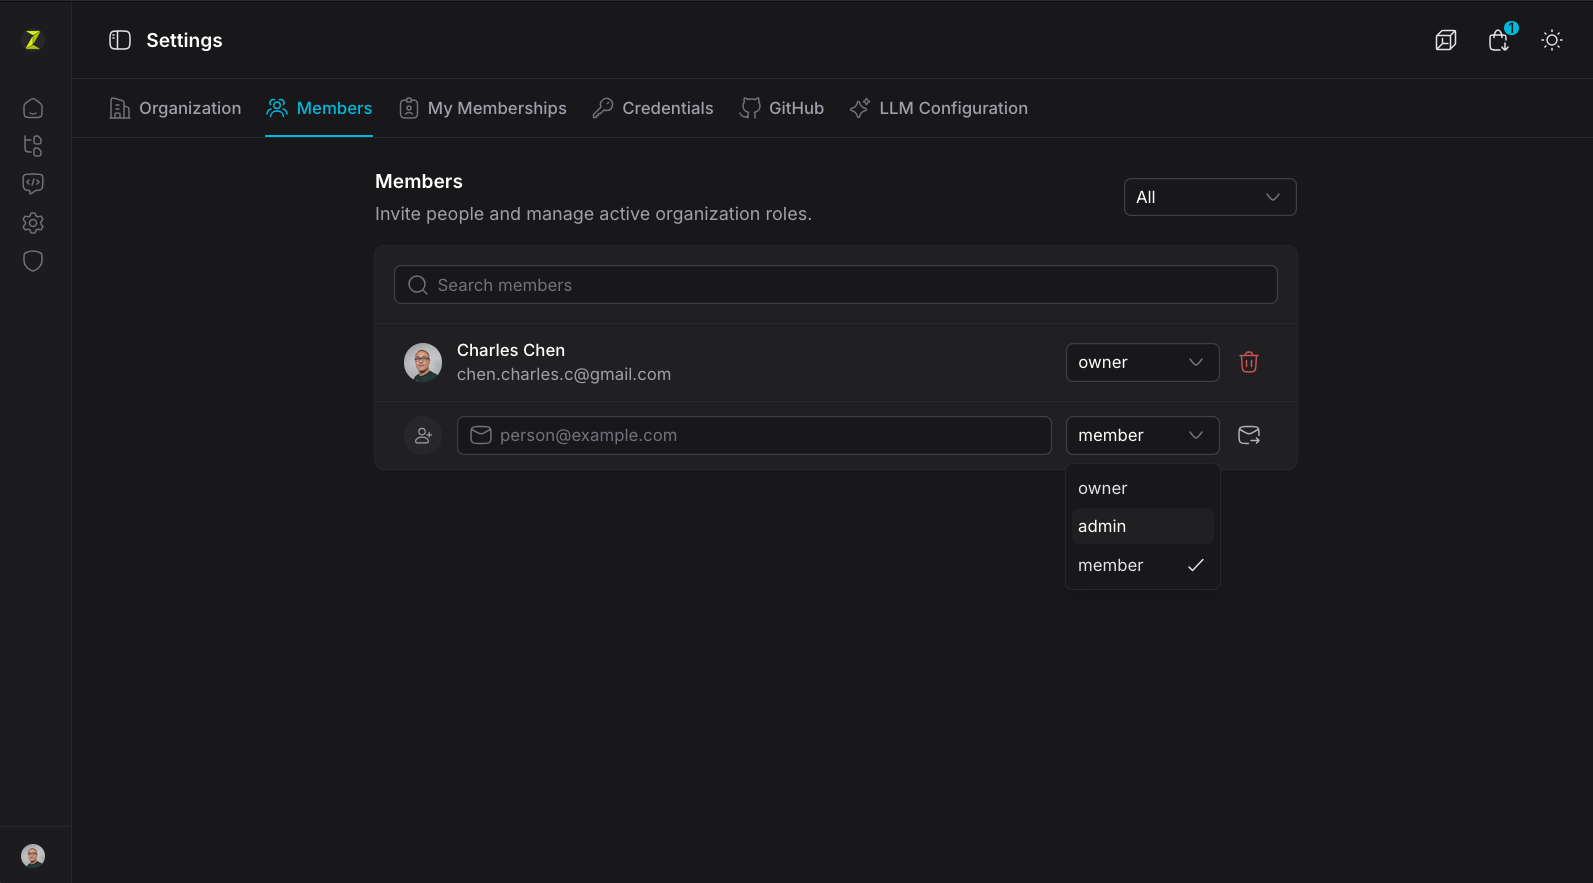This screenshot has width=1593, height=883.
Task: Expand the All filter dropdown
Action: (1210, 197)
